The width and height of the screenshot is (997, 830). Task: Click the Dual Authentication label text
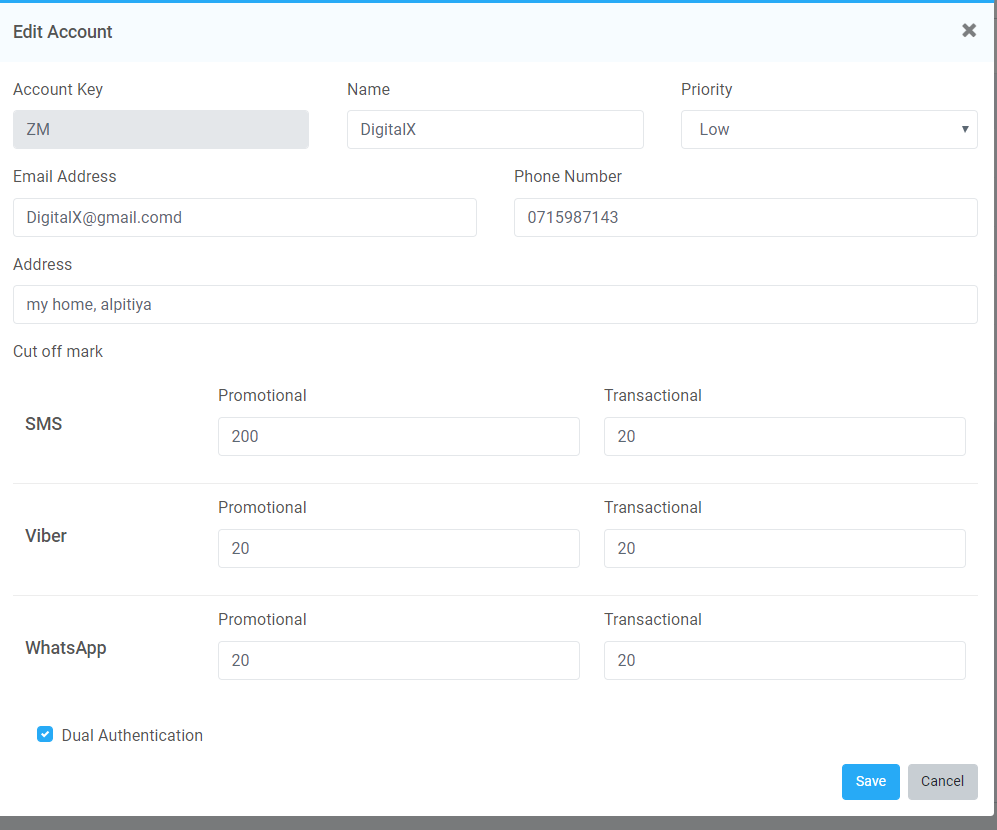click(132, 736)
